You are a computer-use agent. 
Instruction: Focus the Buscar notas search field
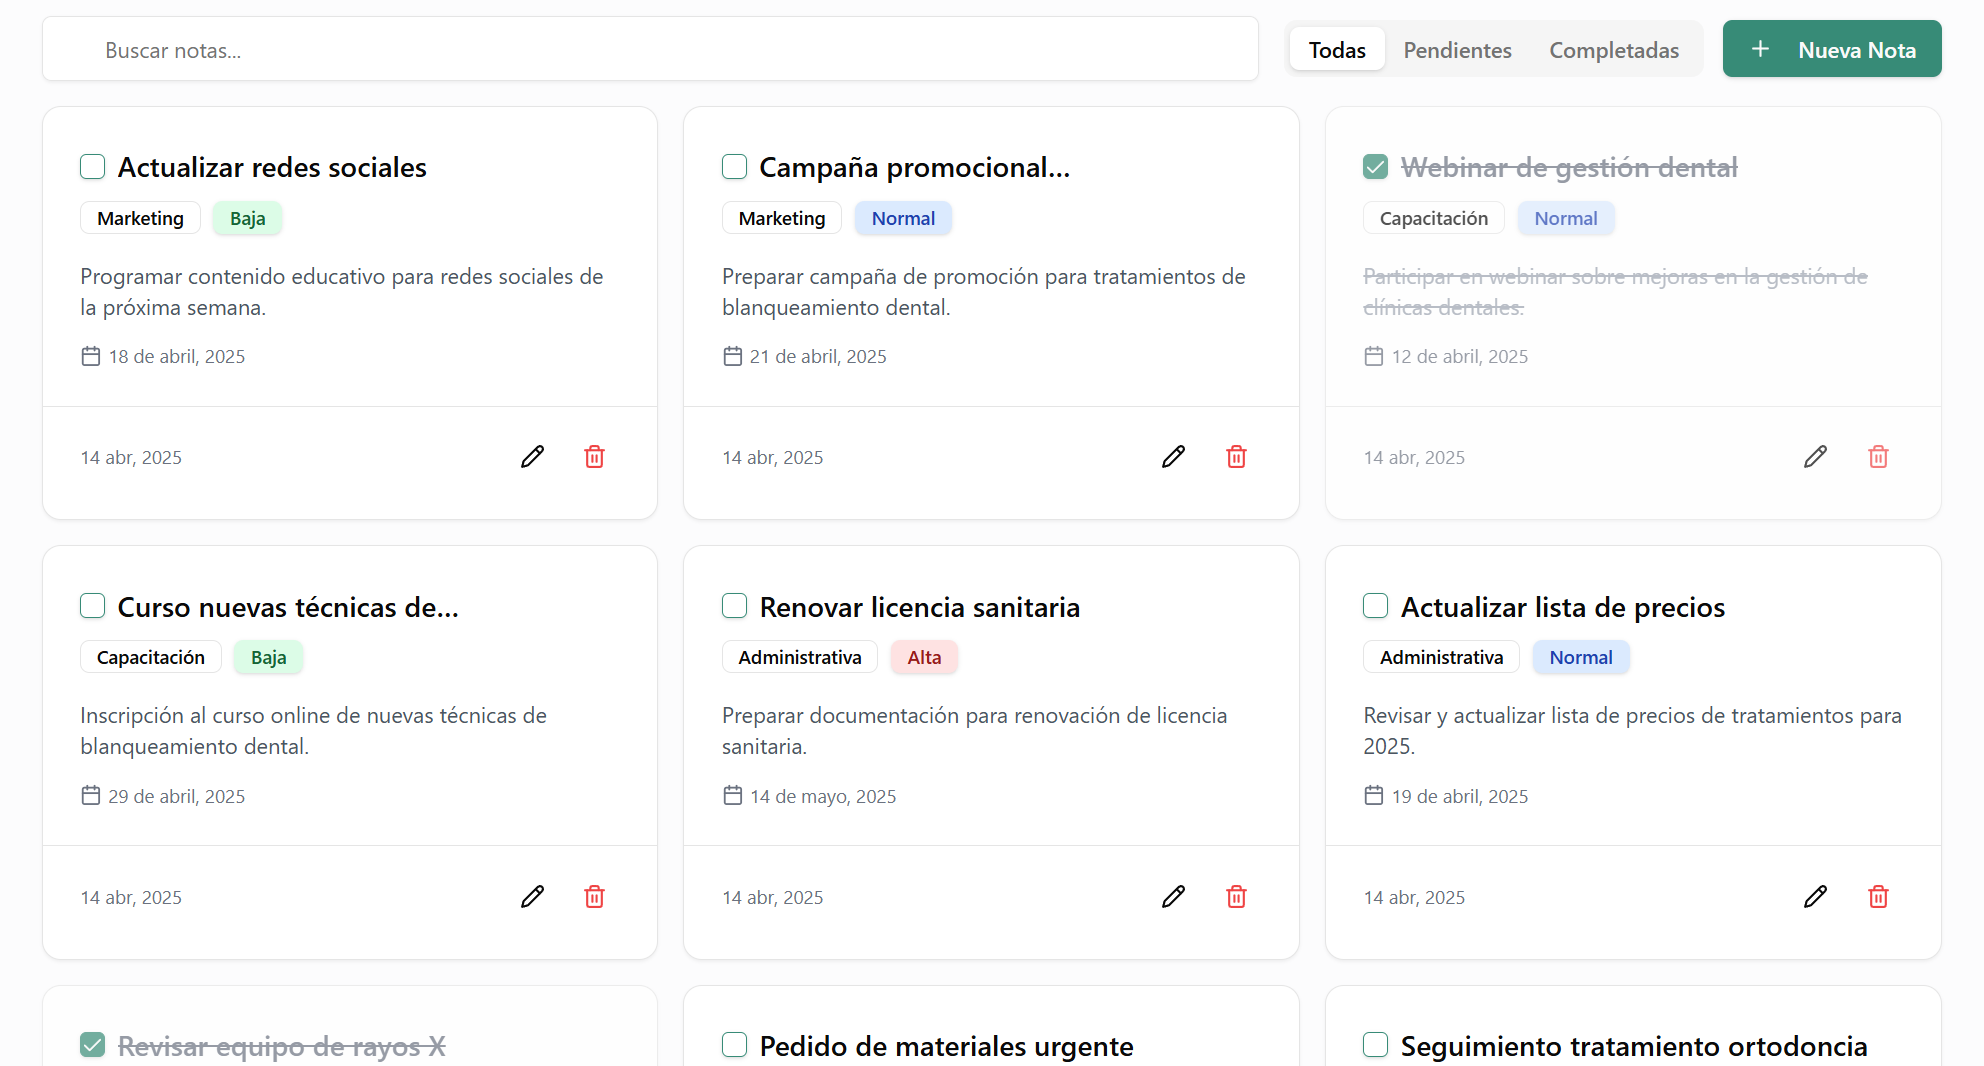(650, 49)
